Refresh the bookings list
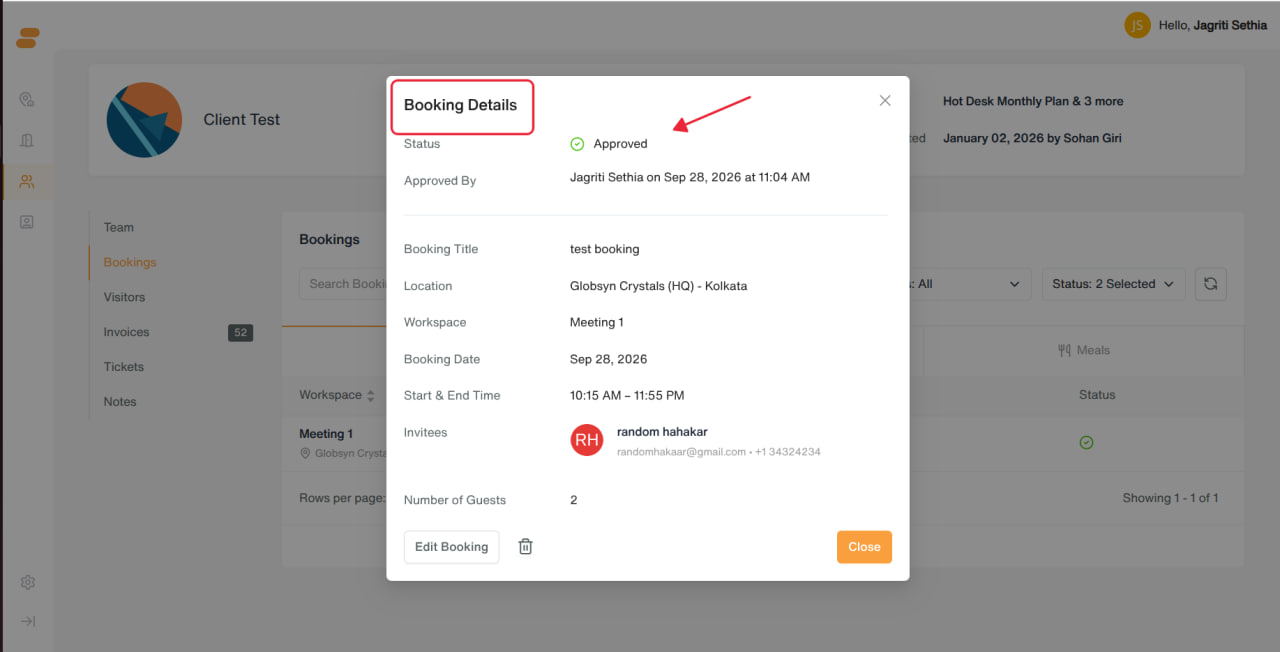 click(1210, 284)
